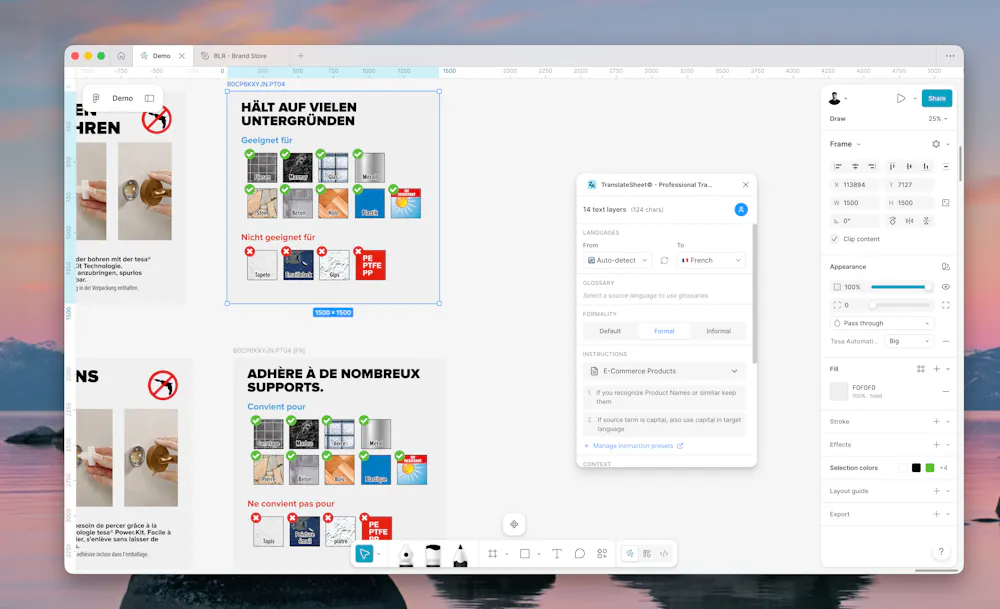Switch to the BLR - Brand Store tab
This screenshot has height=609, width=1000.
point(240,56)
